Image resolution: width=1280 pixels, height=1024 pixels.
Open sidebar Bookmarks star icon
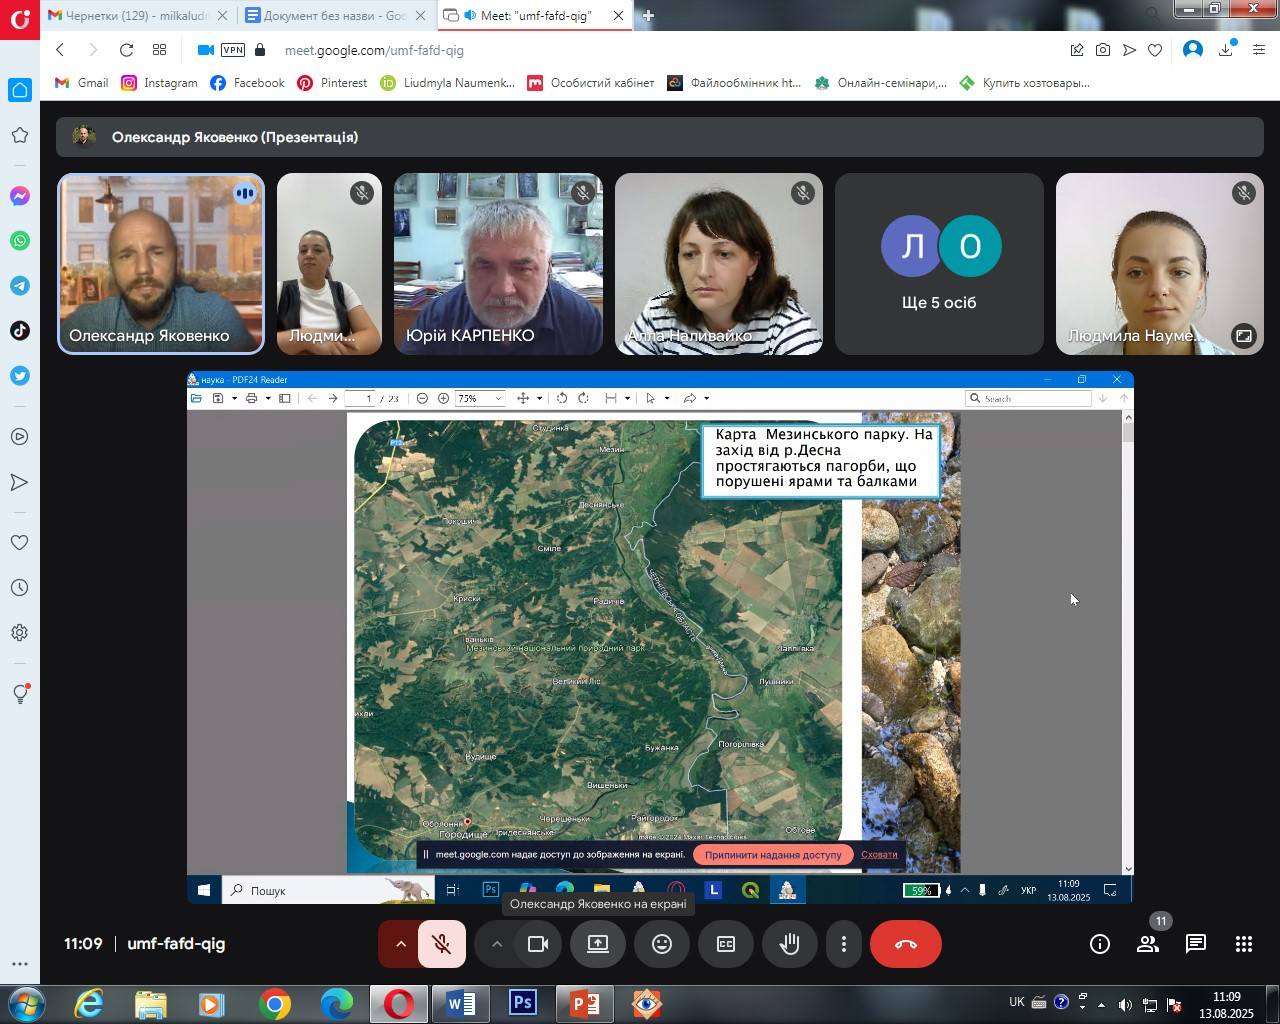(x=20, y=135)
